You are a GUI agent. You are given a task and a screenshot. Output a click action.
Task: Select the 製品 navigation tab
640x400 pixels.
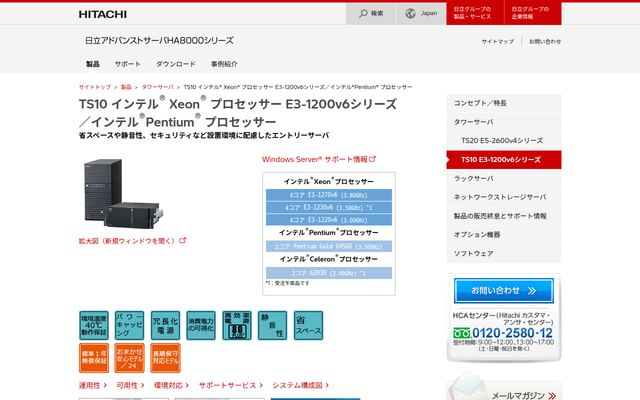(93, 64)
